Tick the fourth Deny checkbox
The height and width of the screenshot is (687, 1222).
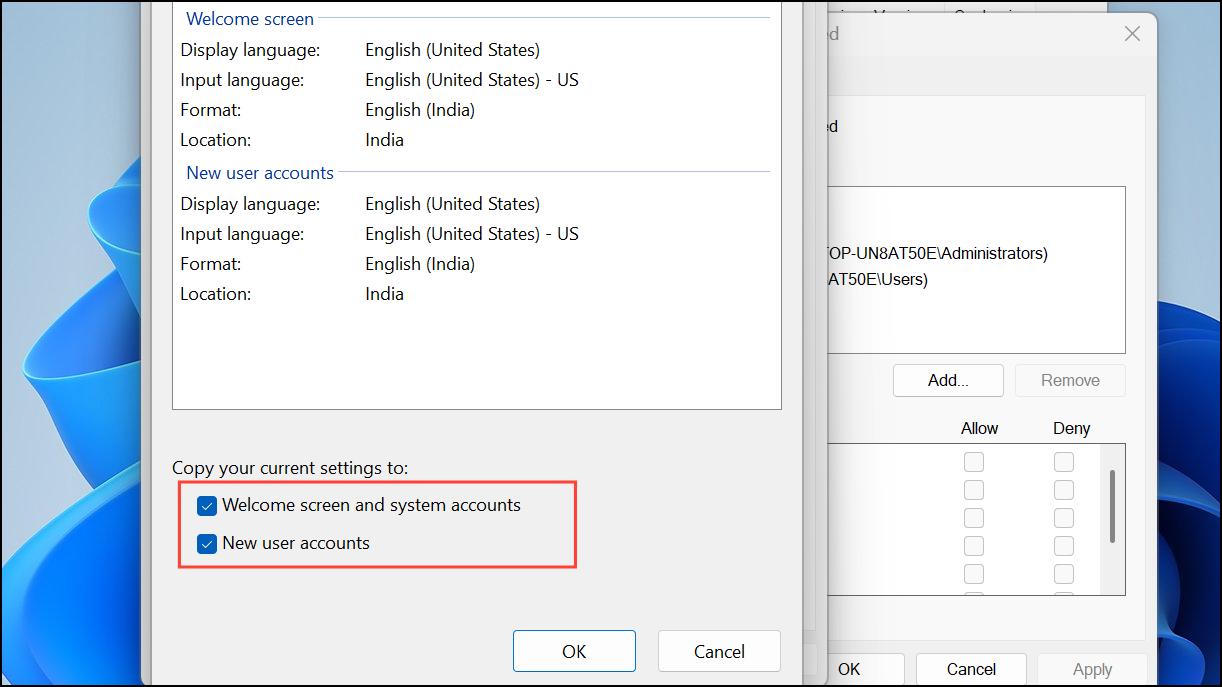pos(1064,546)
